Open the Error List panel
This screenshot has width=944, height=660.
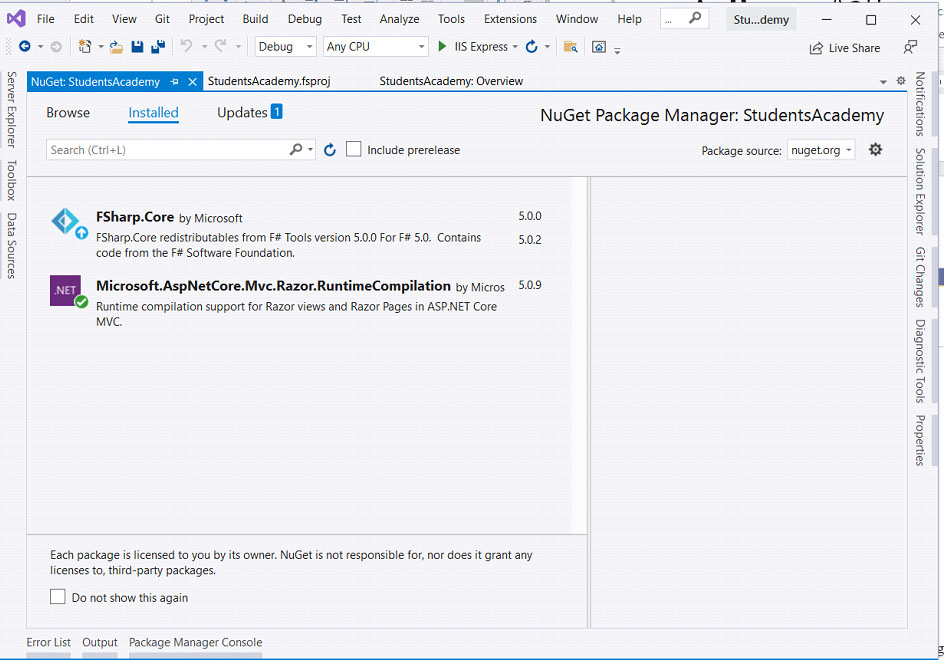[x=48, y=642]
